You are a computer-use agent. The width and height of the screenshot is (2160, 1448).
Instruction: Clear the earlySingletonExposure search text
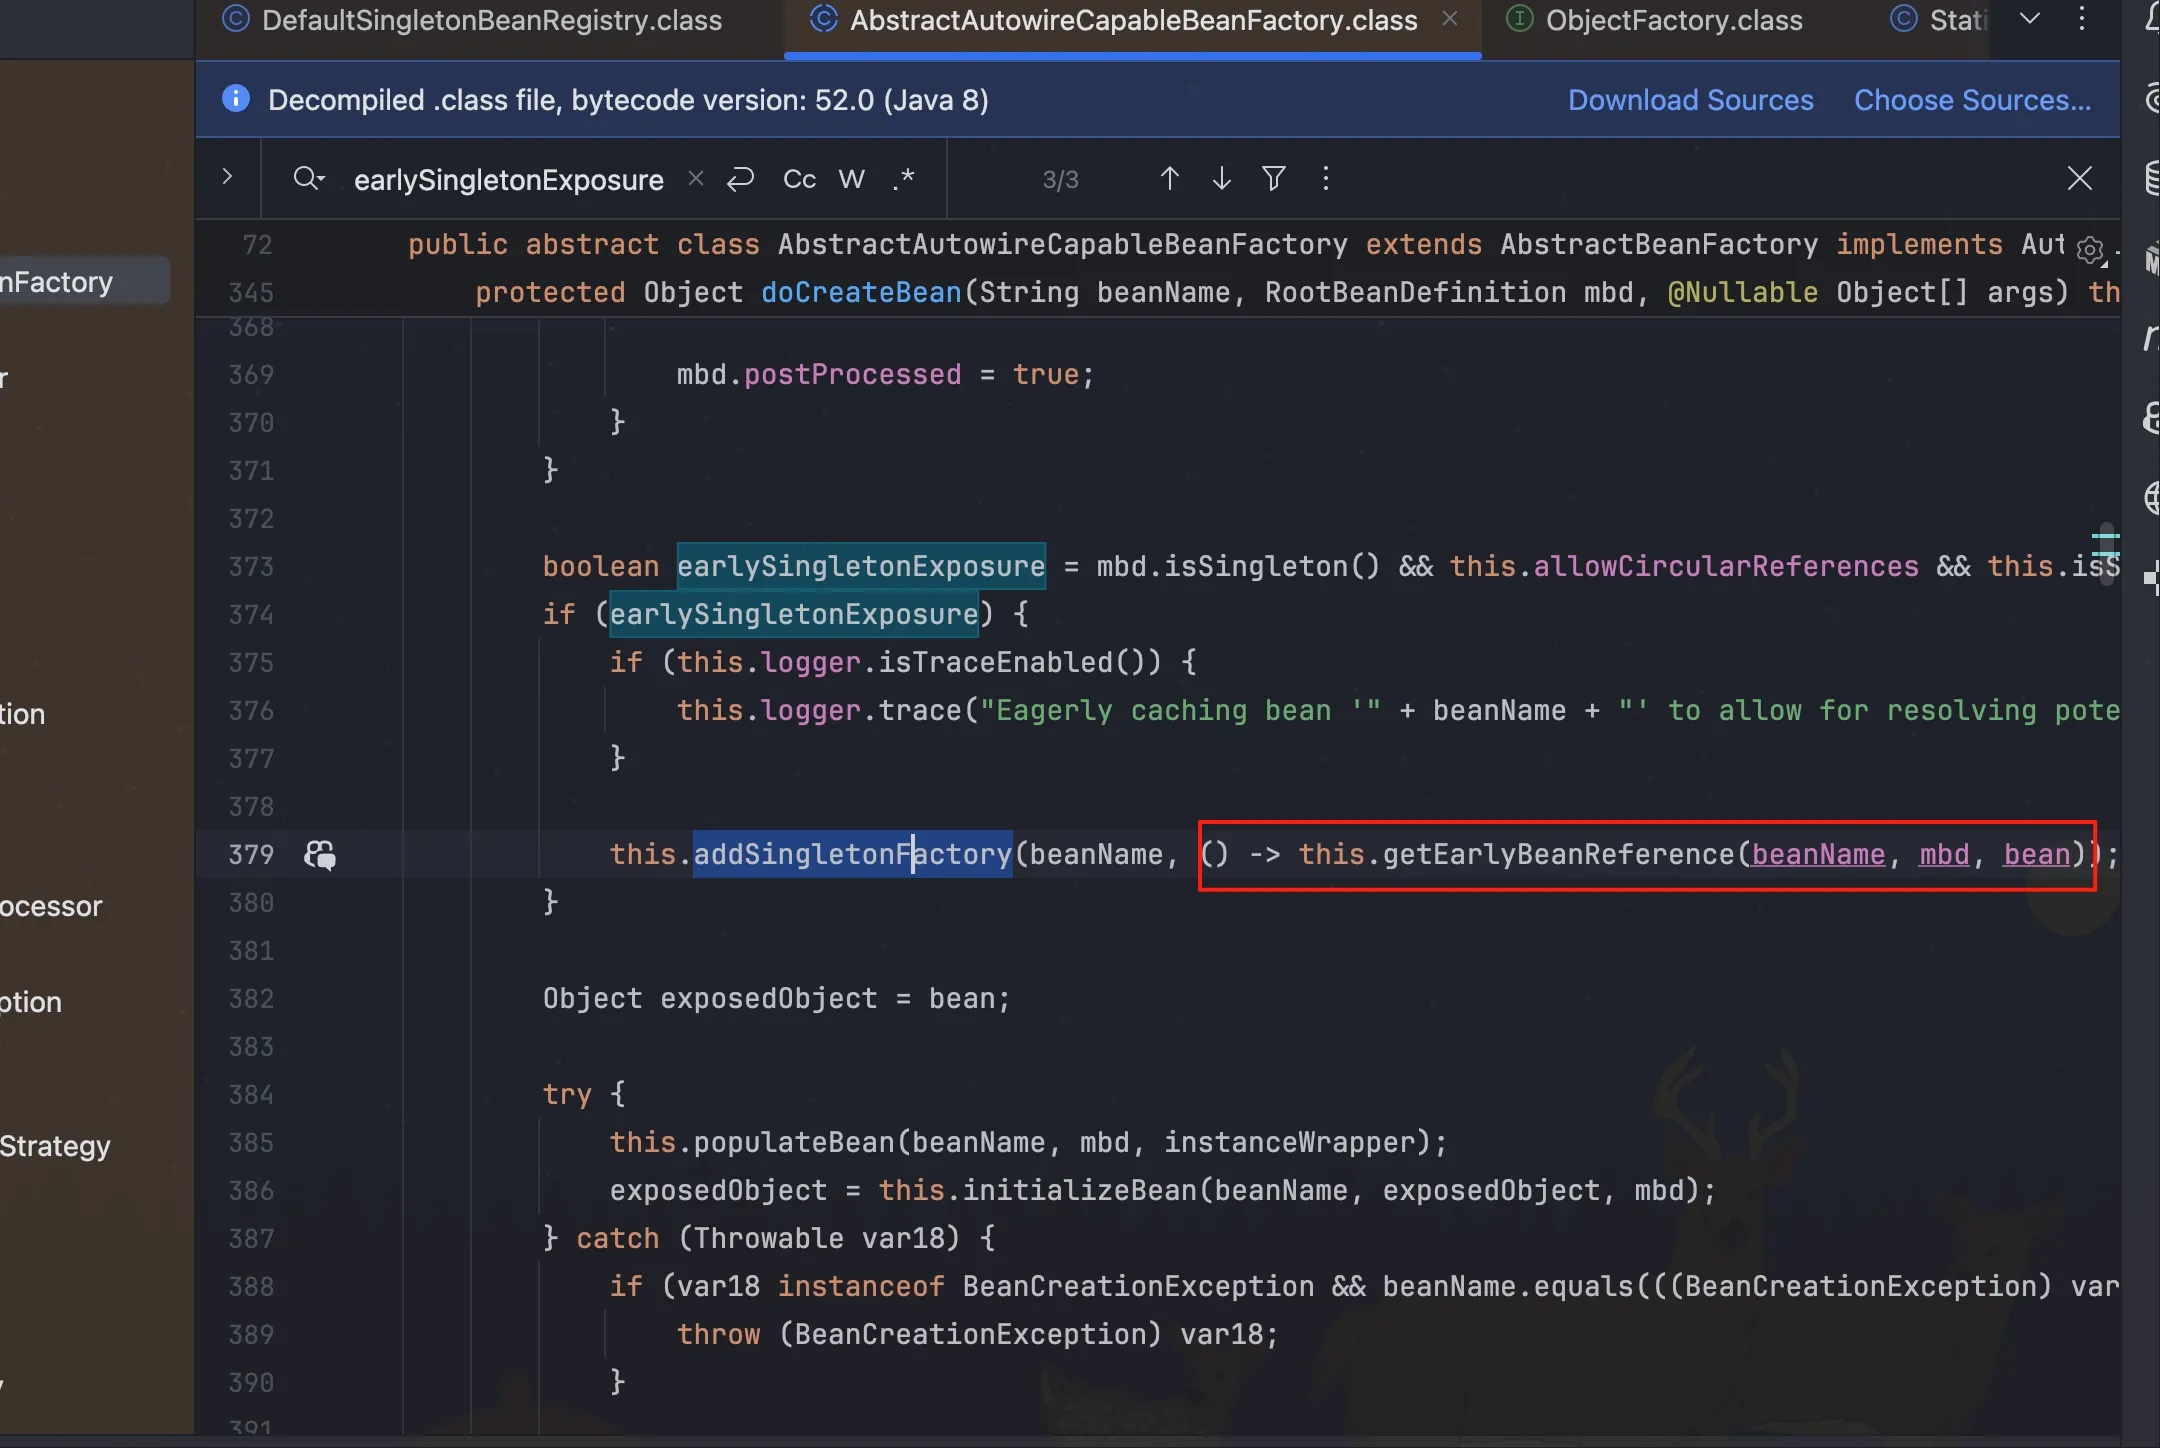coord(696,179)
